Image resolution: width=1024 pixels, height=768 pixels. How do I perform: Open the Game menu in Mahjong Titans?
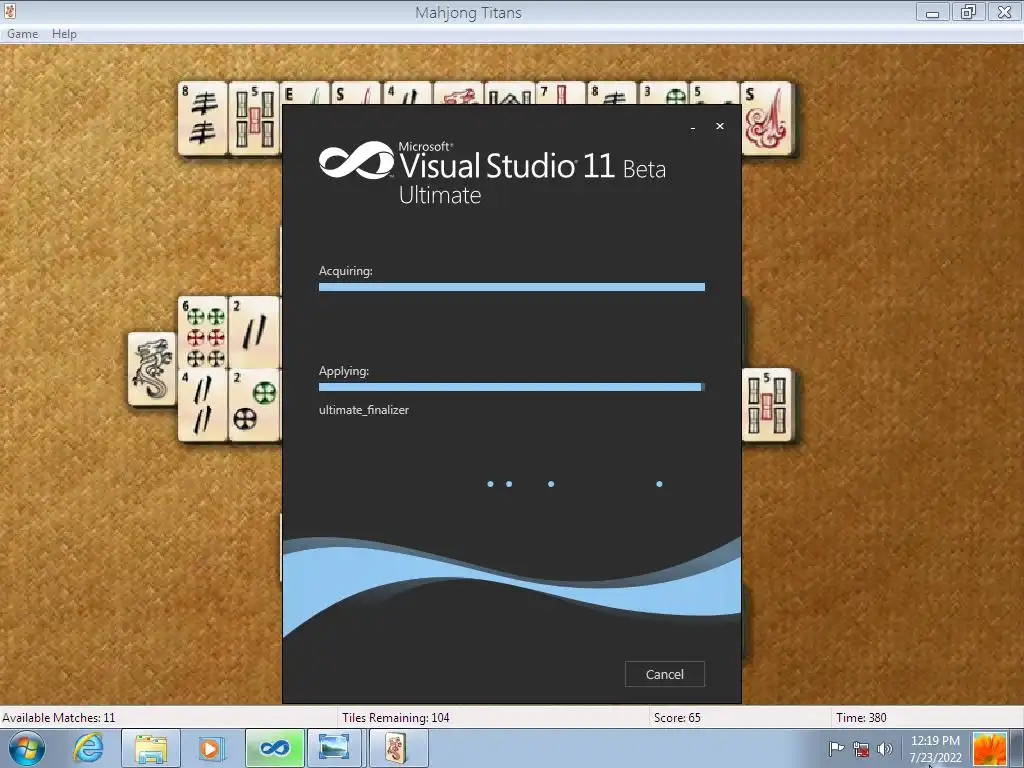(22, 34)
